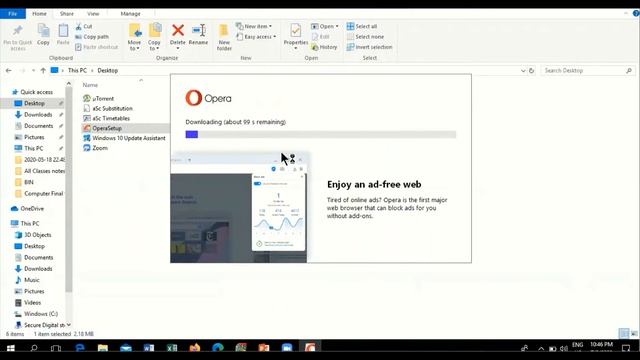Viewport: 640px width, 360px height.
Task: Select the uTorrent file
Action: coord(98,98)
